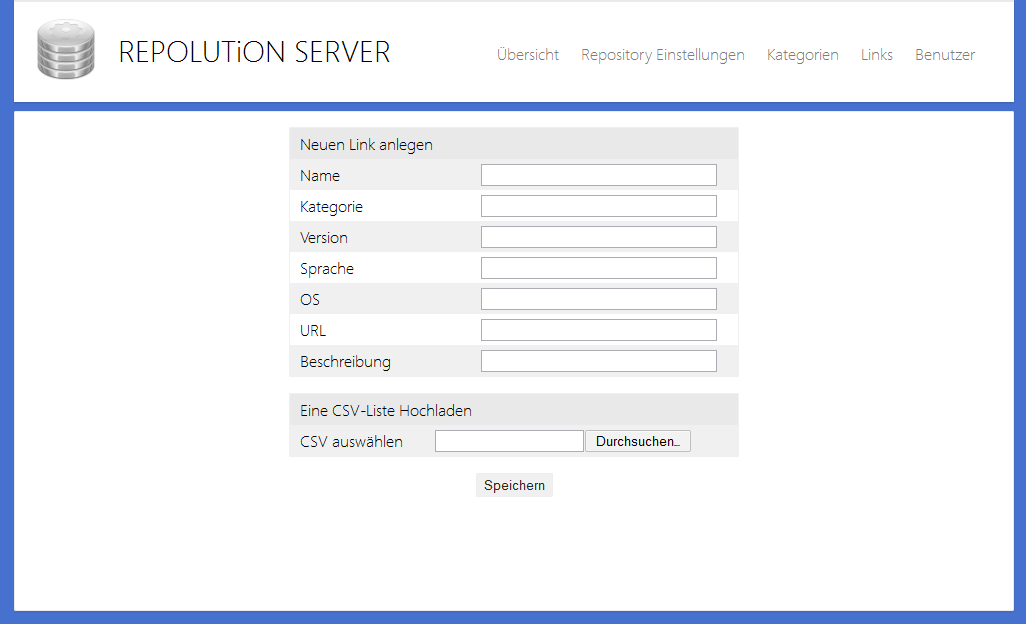Screen dimensions: 1026x624
Task: Click the Version input field
Action: [x=598, y=236]
